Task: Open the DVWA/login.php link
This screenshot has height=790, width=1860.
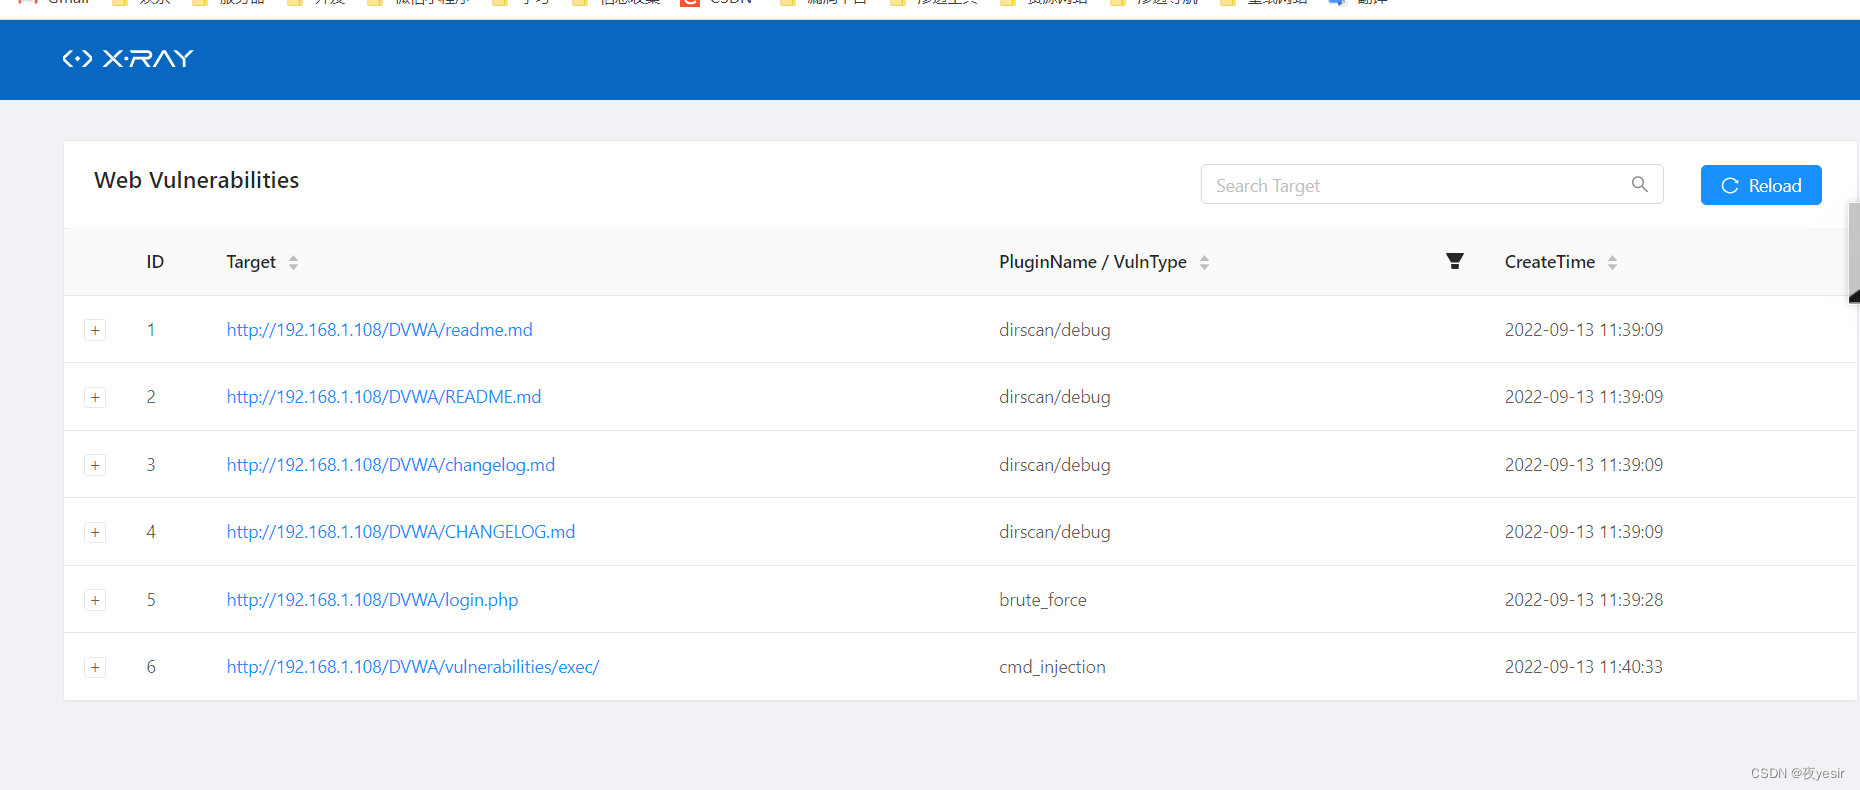Action: coord(372,600)
